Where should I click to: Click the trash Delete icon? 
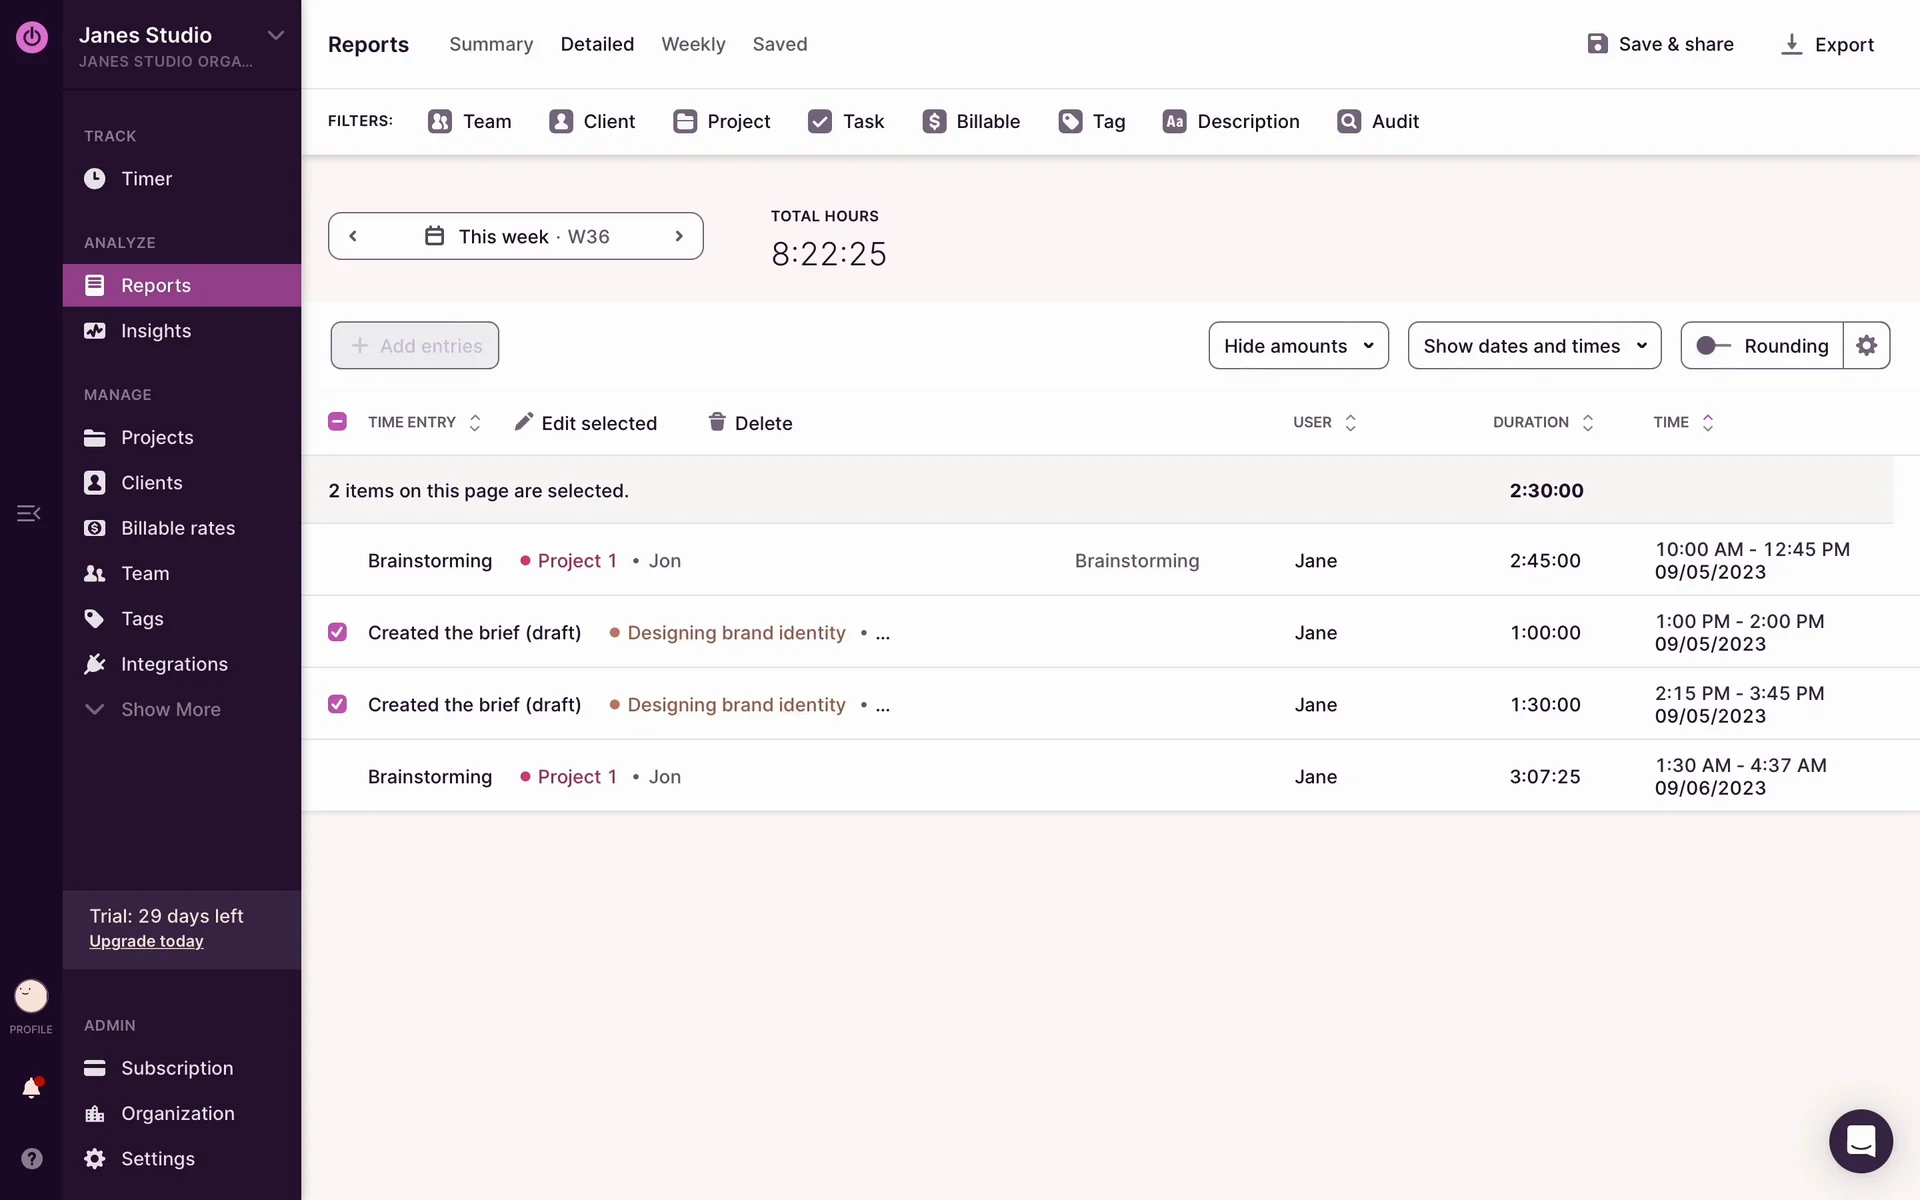[x=717, y=422]
